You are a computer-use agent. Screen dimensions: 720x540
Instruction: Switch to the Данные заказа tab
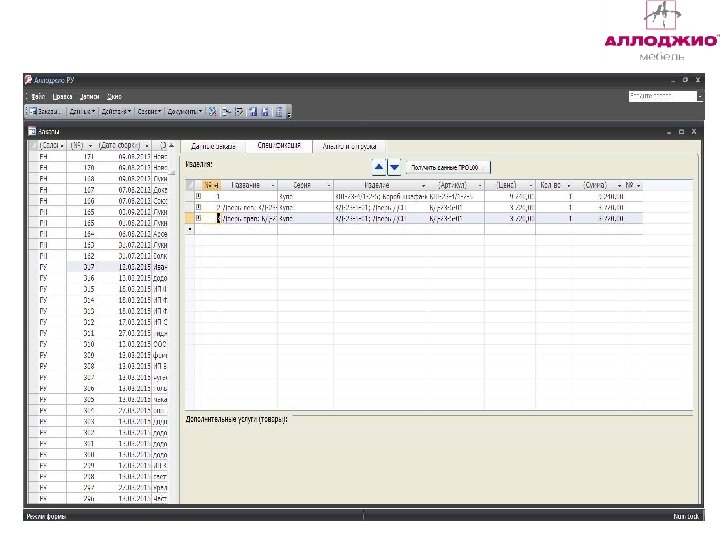[x=213, y=146]
